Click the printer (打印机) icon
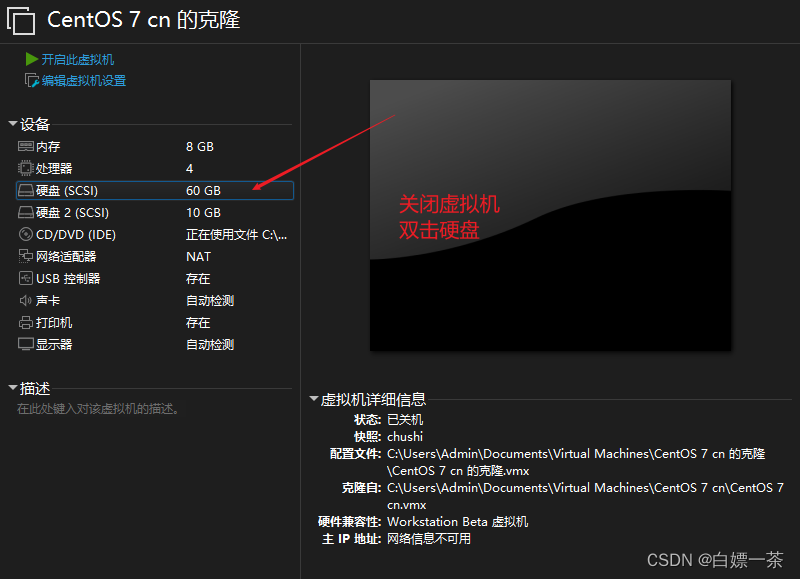Screen dimensions: 800x579 click(x=26, y=322)
